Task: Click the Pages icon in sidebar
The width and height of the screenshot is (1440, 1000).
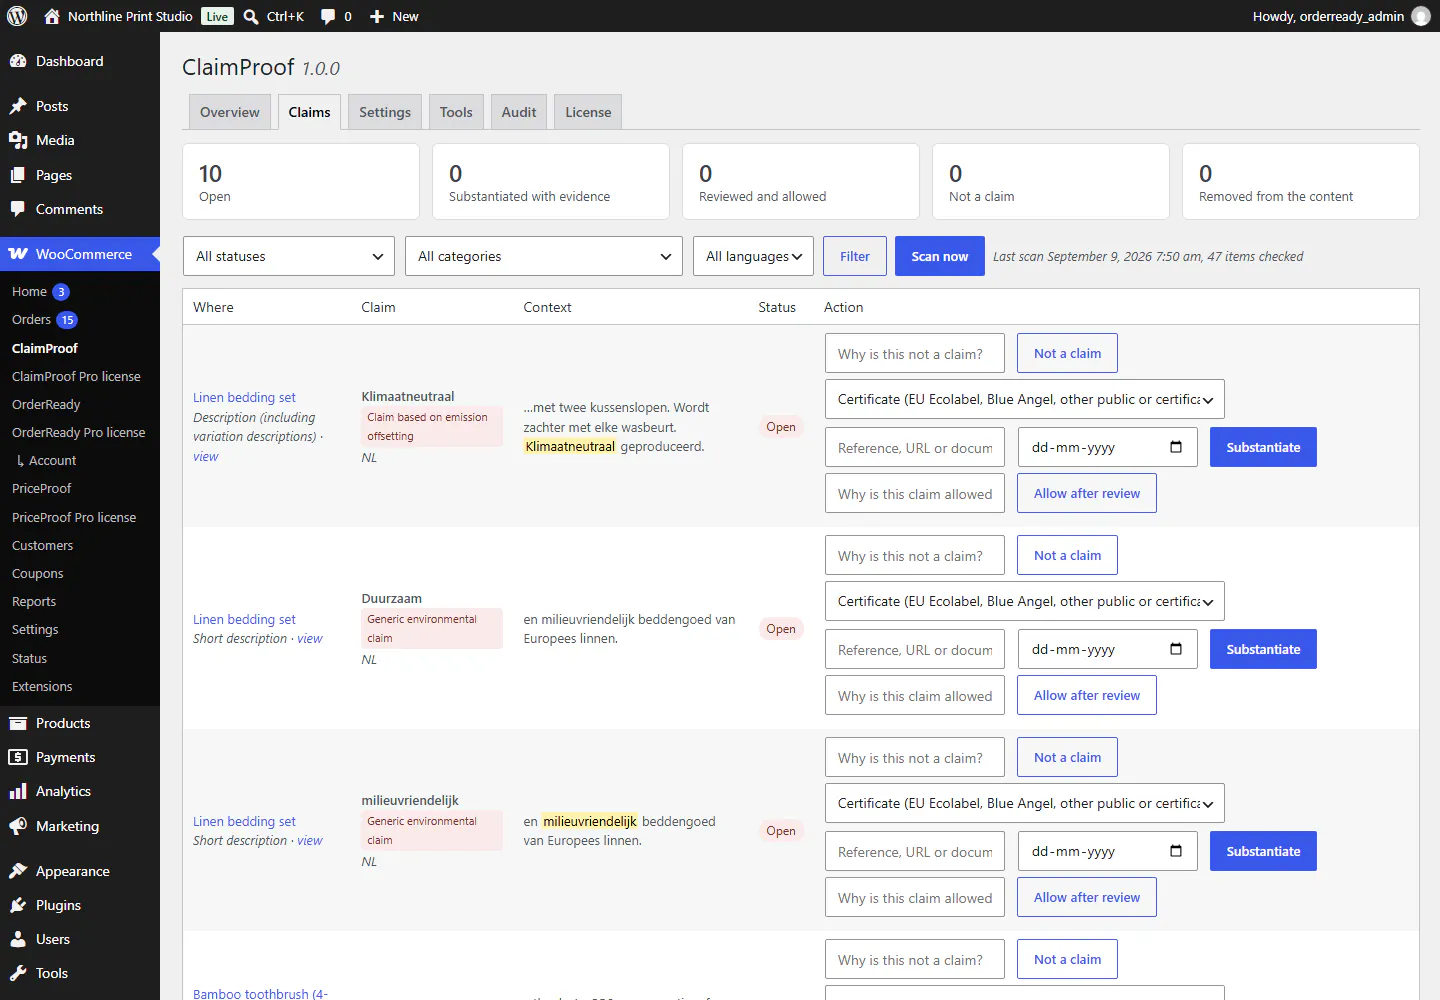Action: point(18,175)
